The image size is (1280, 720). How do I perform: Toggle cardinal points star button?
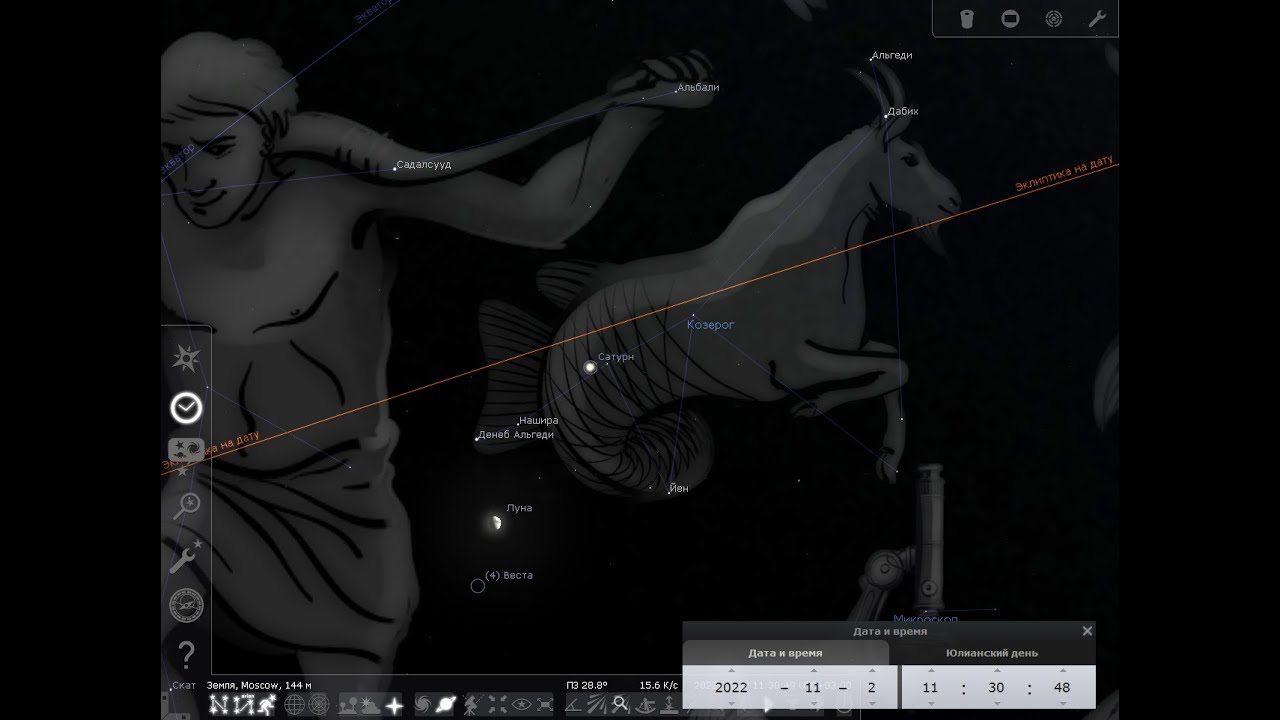394,705
